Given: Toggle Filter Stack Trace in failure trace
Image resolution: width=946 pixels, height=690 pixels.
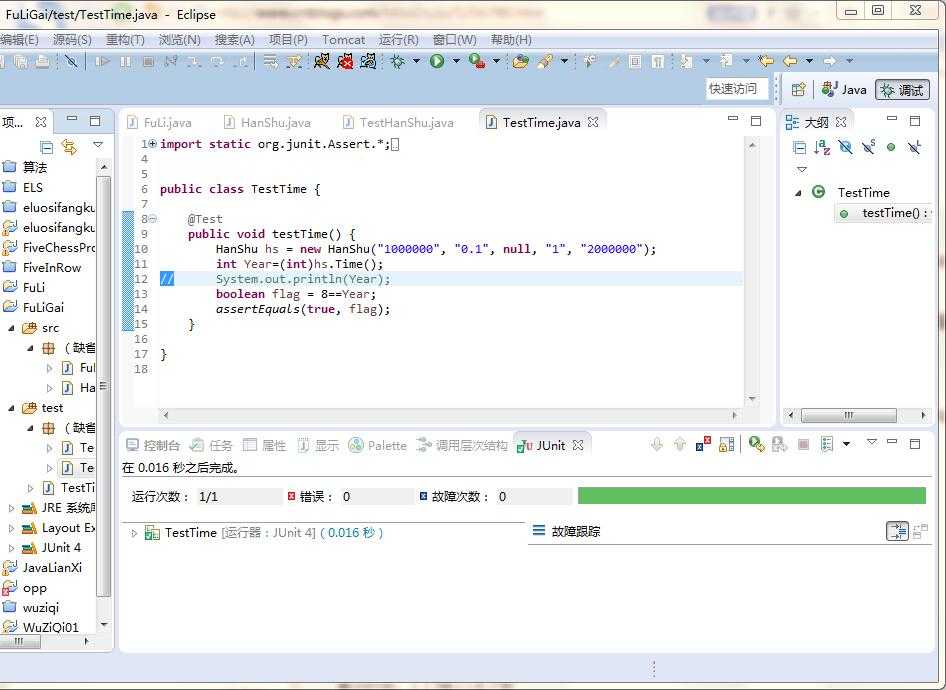Looking at the screenshot, I should click(897, 531).
